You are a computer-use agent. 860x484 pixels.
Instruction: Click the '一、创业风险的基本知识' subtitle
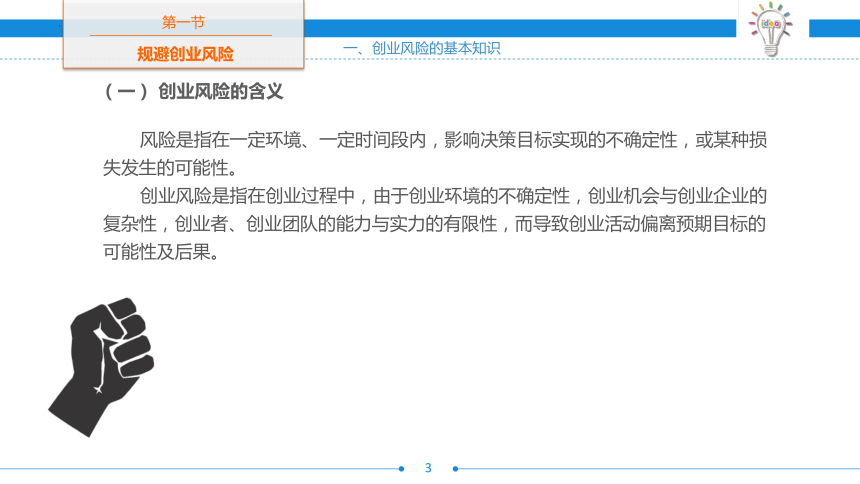pyautogui.click(x=421, y=48)
